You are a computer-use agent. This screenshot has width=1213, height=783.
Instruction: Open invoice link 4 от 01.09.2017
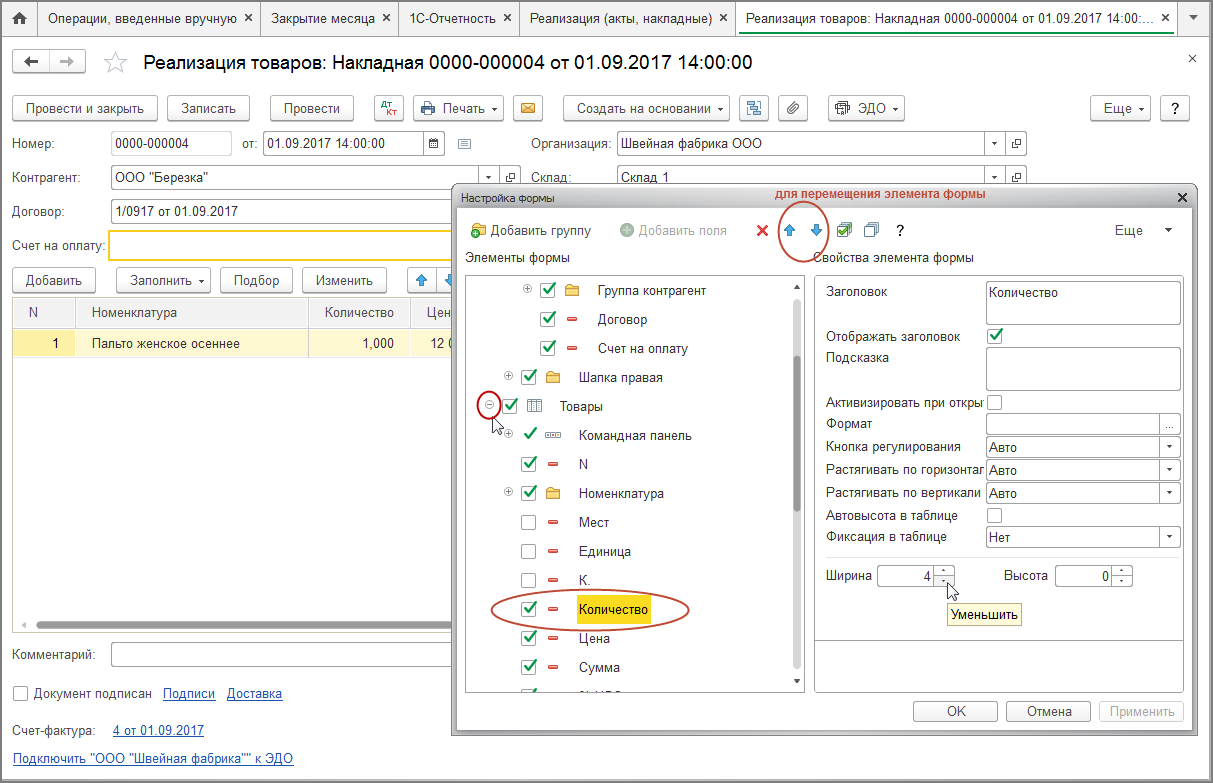pos(158,730)
